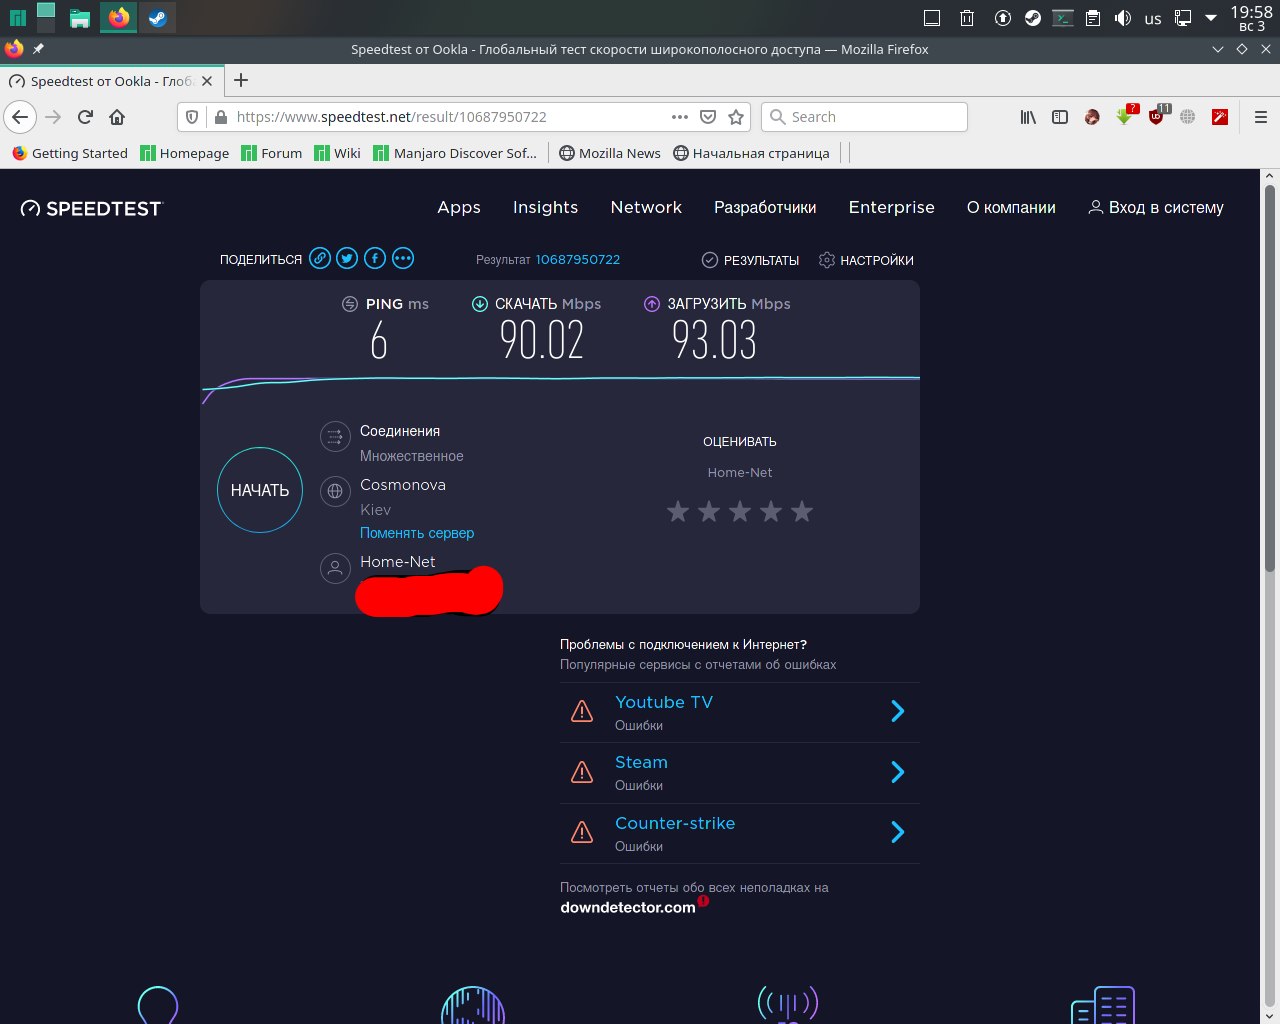Visit downdetector.com link
1280x1024 pixels.
click(x=628, y=907)
